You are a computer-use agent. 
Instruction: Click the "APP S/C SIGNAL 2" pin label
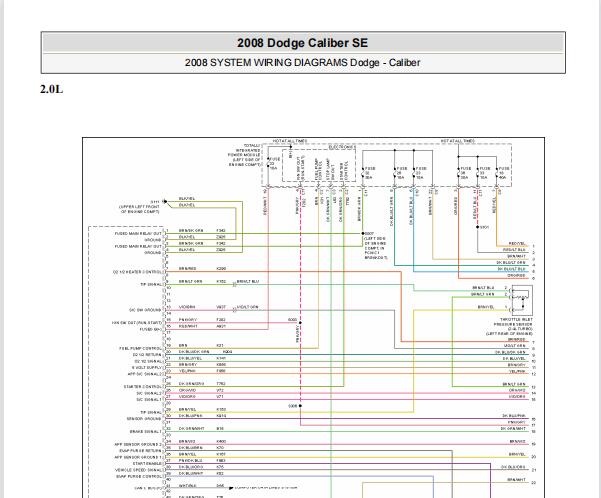pyautogui.click(x=145, y=374)
